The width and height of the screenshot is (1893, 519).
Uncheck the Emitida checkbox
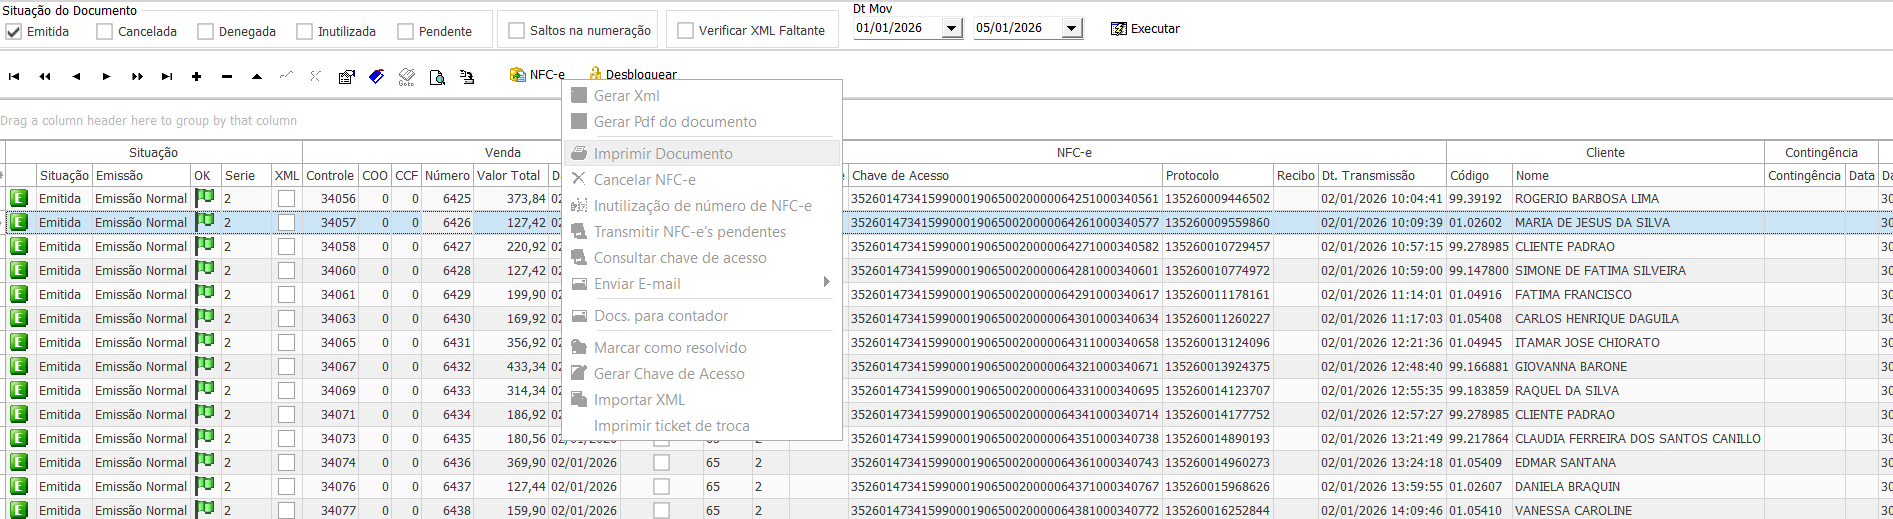pyautogui.click(x=14, y=31)
